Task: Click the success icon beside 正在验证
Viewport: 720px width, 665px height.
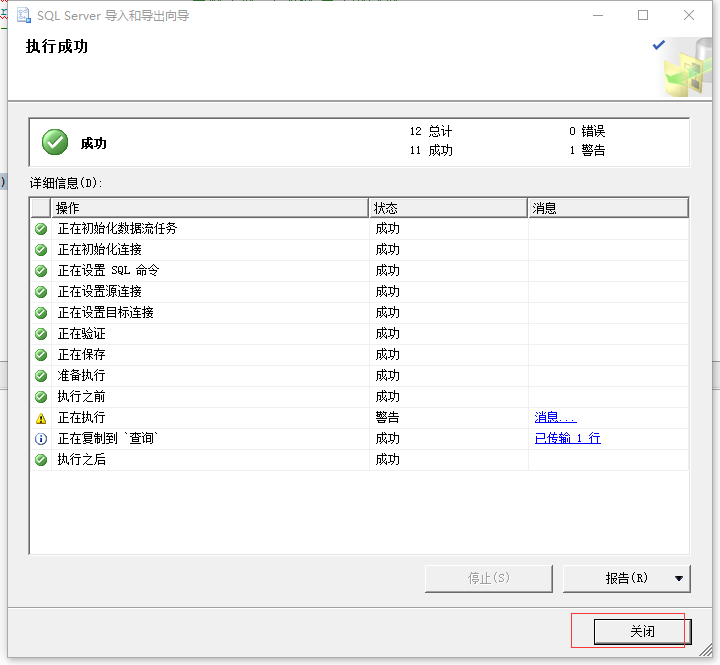Action: (x=41, y=334)
